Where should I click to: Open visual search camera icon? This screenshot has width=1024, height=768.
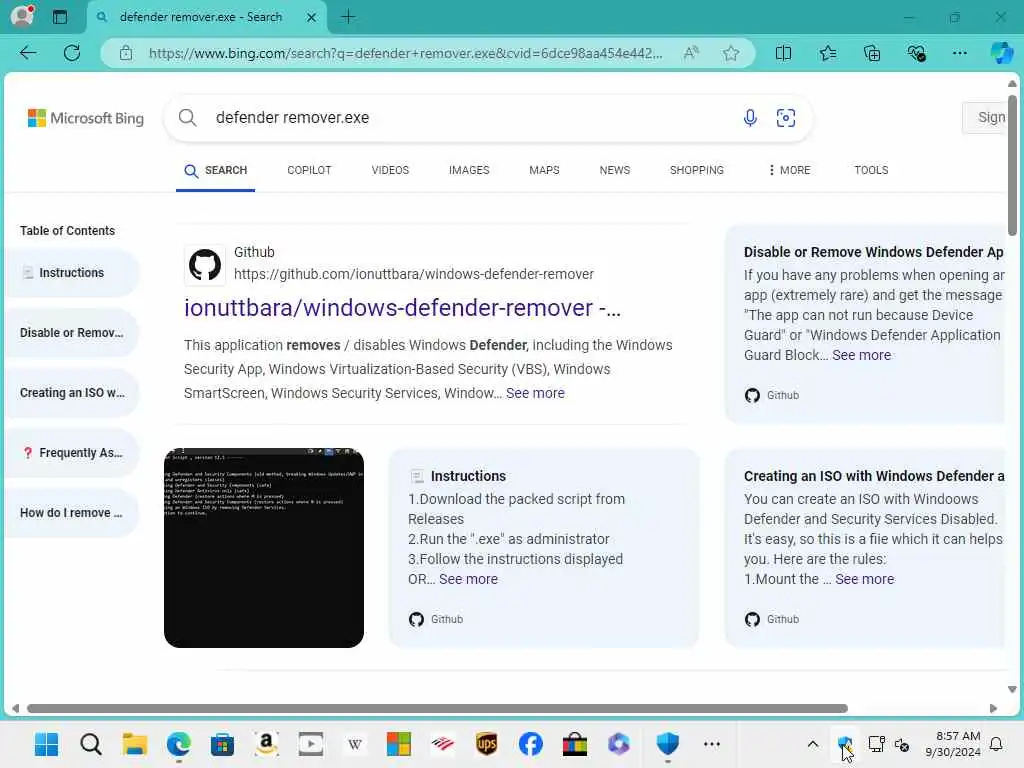click(x=786, y=118)
